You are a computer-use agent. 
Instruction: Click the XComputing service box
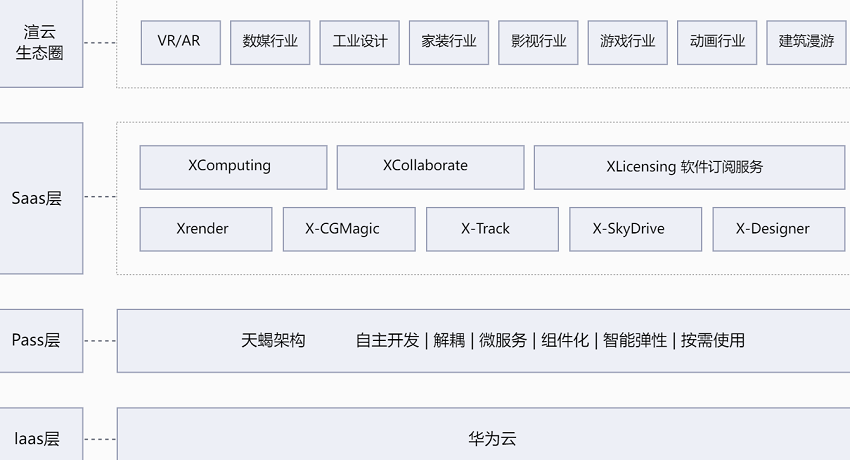tap(233, 167)
